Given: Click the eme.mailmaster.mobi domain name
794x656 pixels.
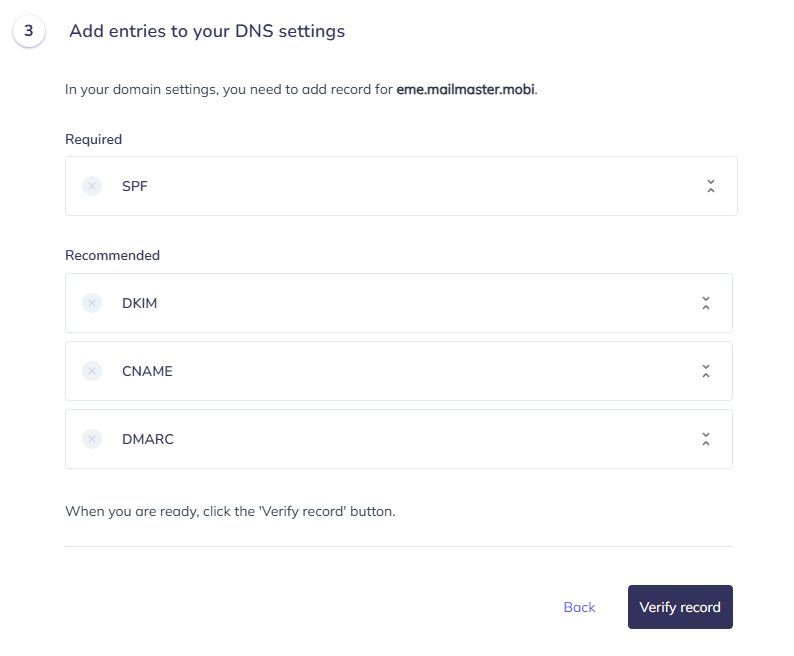Looking at the screenshot, I should click(x=465, y=89).
